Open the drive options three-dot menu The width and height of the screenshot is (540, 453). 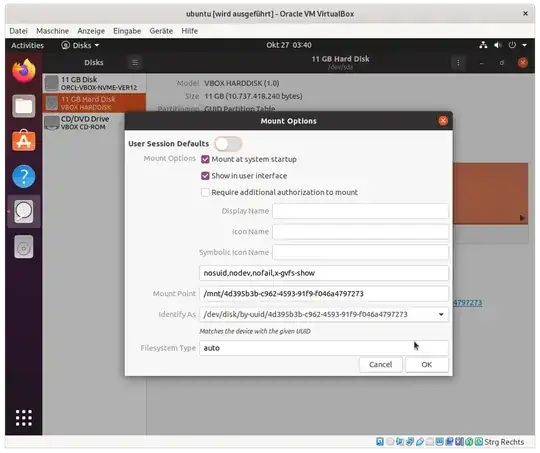458,63
